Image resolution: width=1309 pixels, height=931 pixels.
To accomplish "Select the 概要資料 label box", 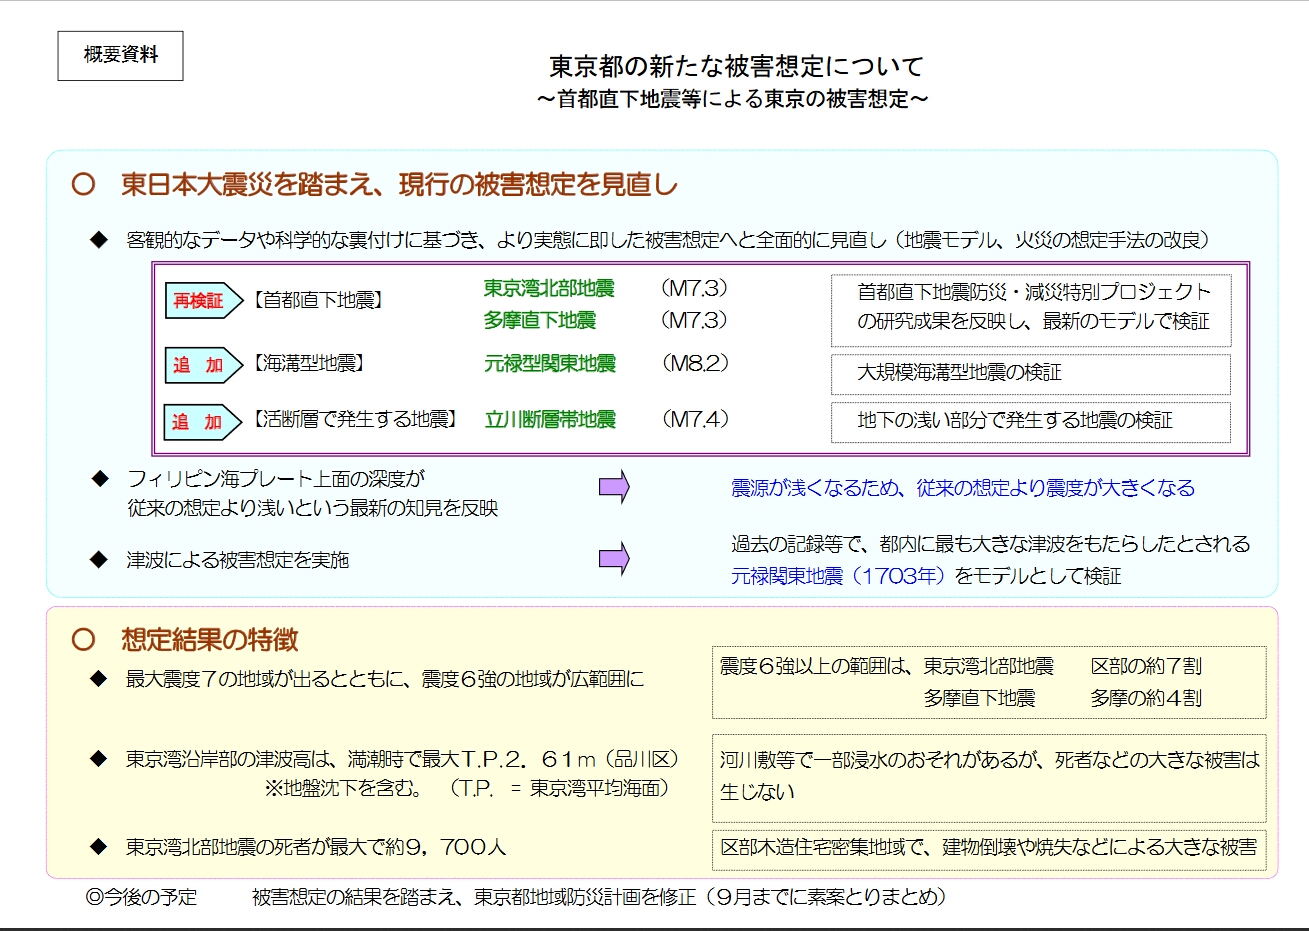I will coord(121,56).
